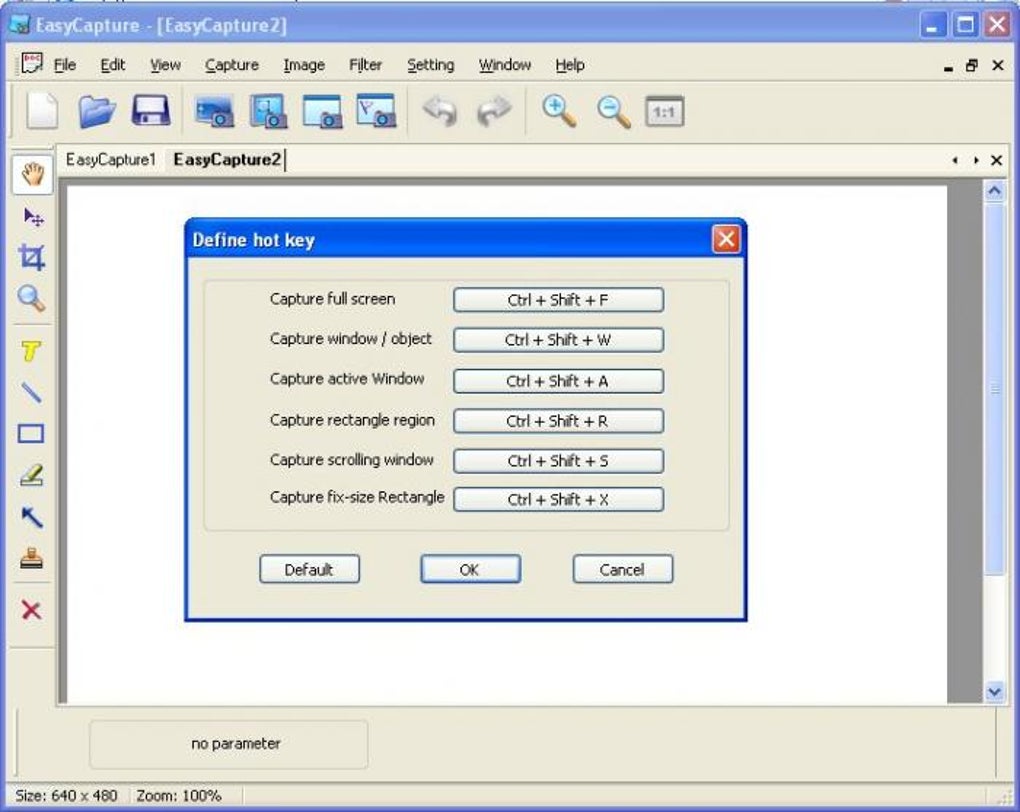The height and width of the screenshot is (812, 1020).
Task: Click the capture window/object toolbar icon
Action: [x=268, y=111]
